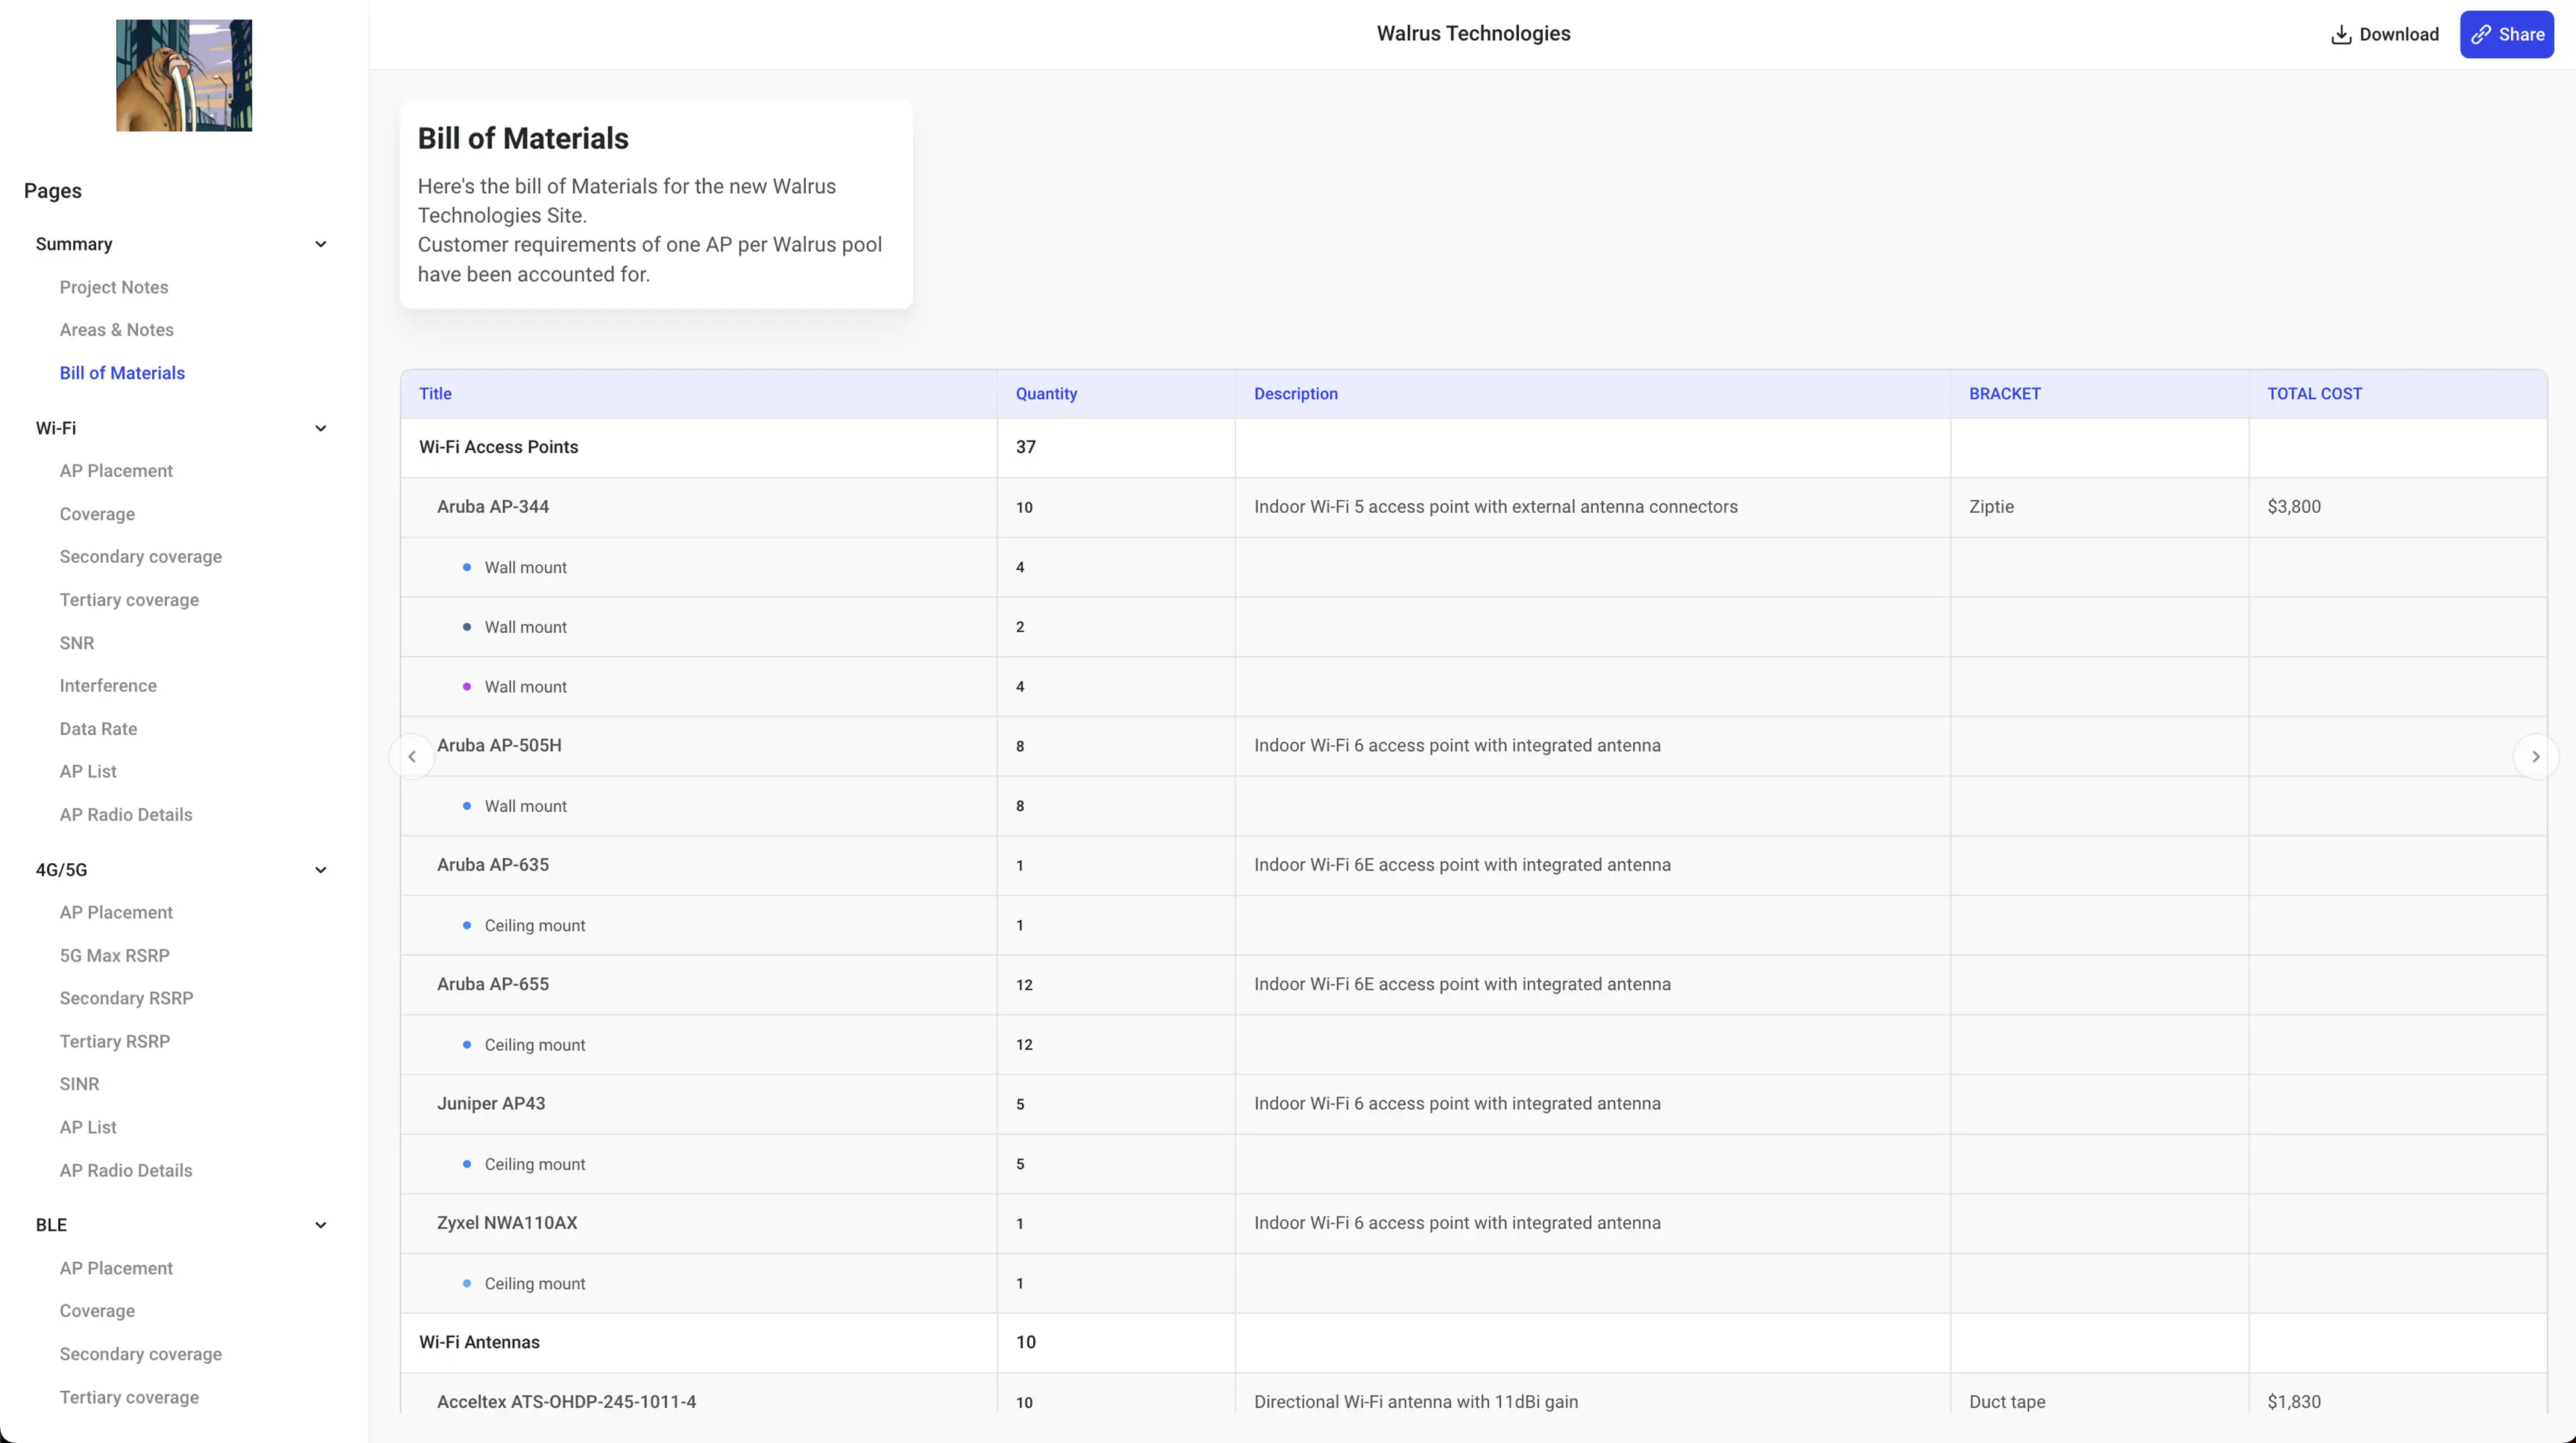Select the Juniper AP43 row title
2576x1443 pixels.
pyautogui.click(x=491, y=1104)
